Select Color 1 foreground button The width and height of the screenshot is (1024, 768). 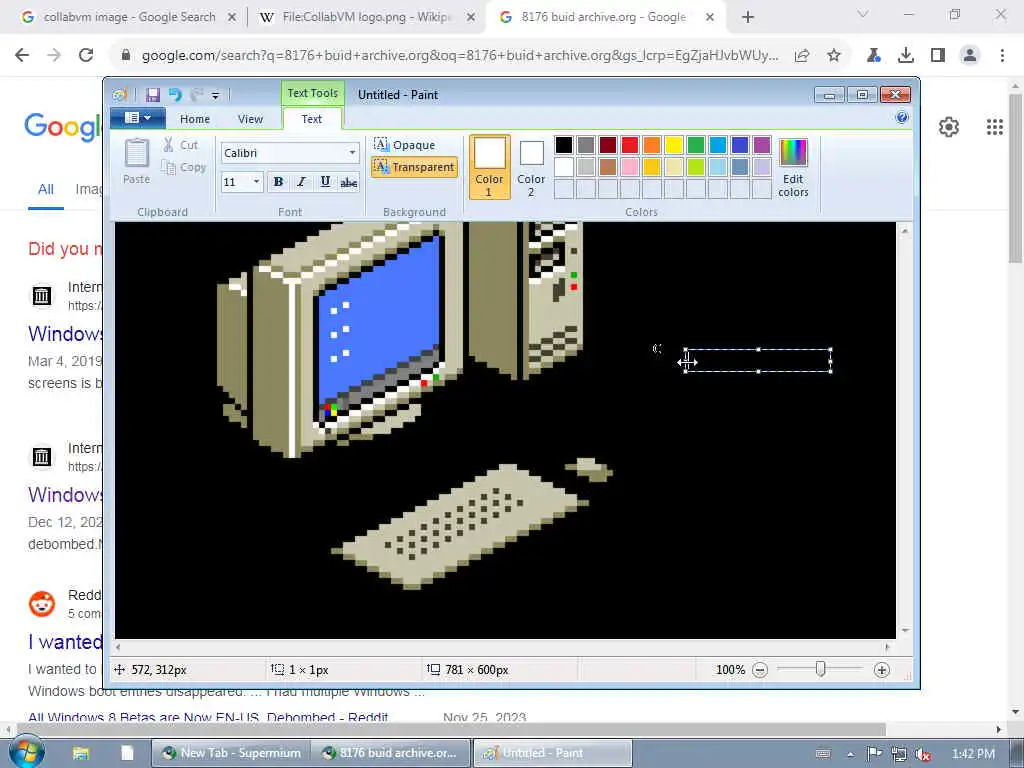[x=489, y=167]
